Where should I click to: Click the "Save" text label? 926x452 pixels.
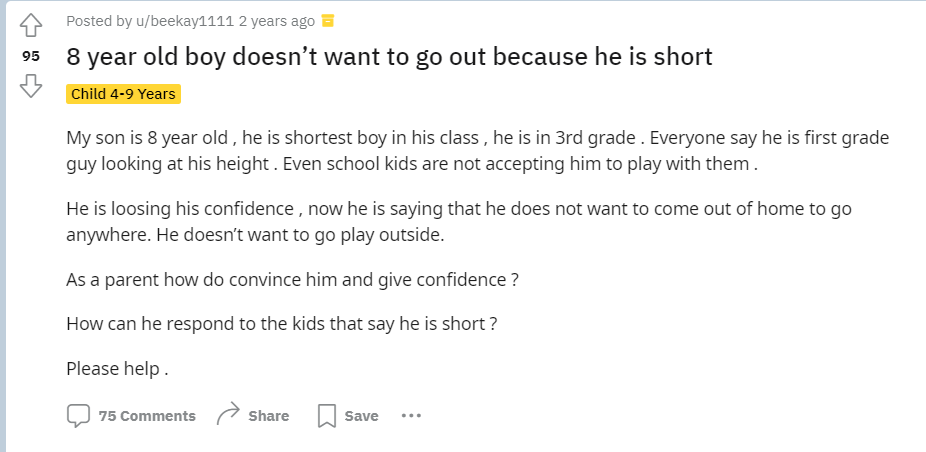(361, 416)
